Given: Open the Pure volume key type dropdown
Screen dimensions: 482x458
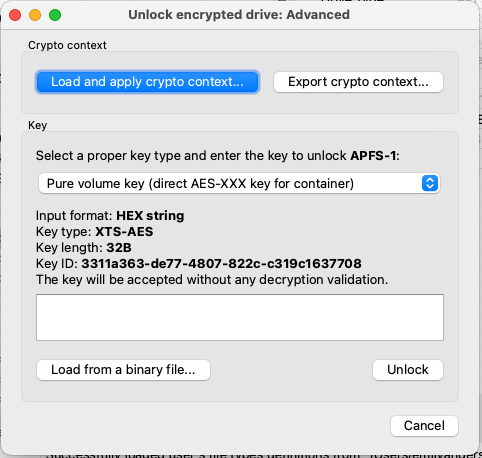Looking at the screenshot, I should coord(239,183).
